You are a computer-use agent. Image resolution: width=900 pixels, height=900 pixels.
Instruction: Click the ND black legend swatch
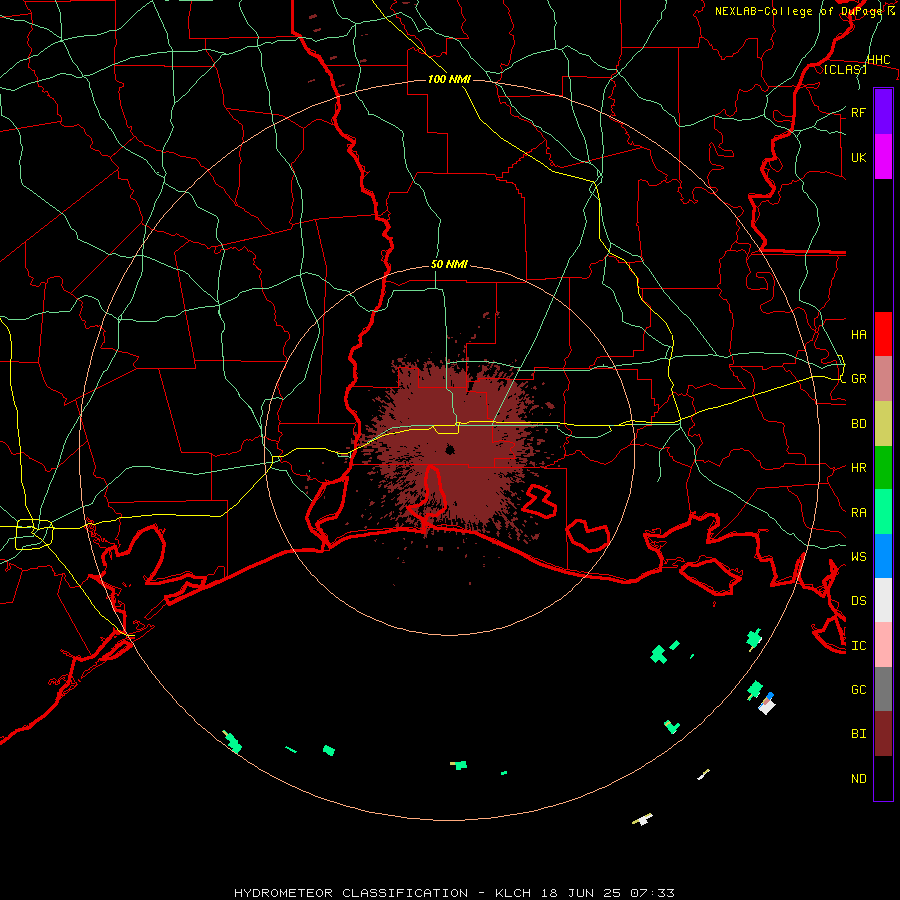(883, 778)
